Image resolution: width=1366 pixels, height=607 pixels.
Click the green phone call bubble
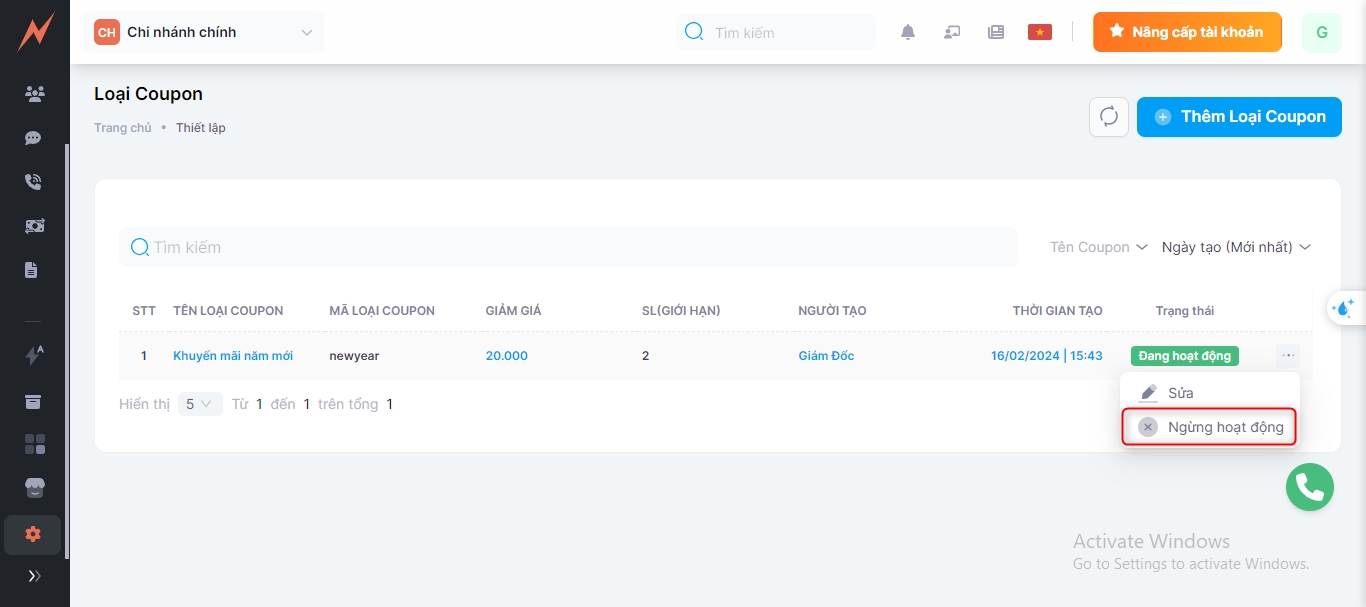point(1310,487)
